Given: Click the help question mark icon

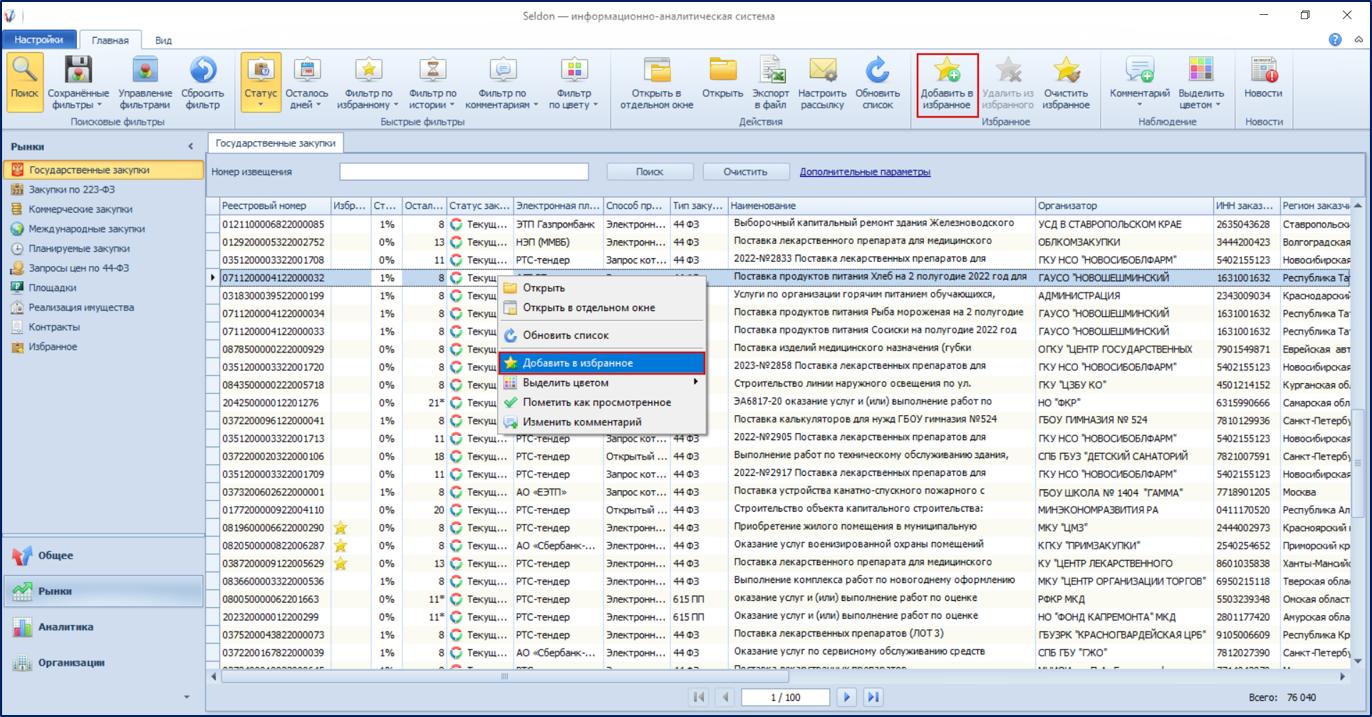Looking at the screenshot, I should (1335, 40).
